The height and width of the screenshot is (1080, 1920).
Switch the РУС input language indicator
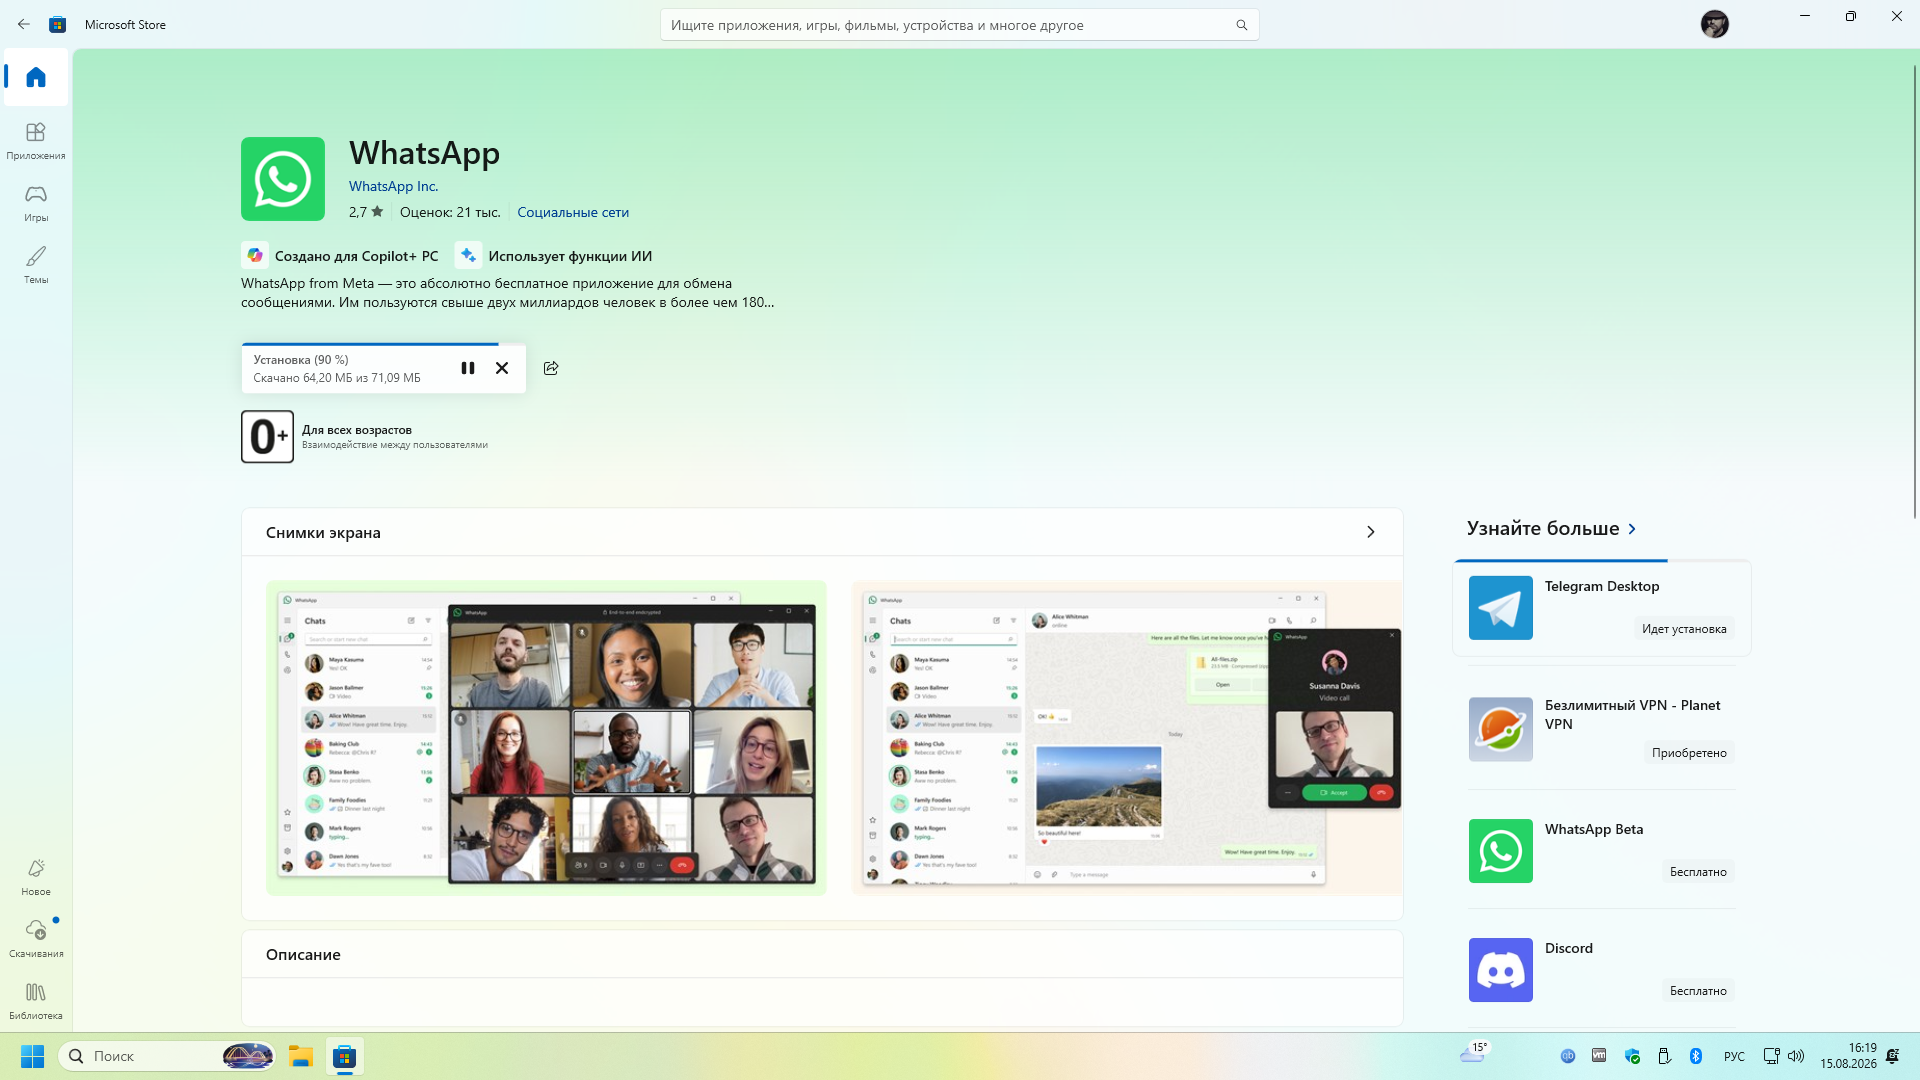[x=1734, y=1056]
